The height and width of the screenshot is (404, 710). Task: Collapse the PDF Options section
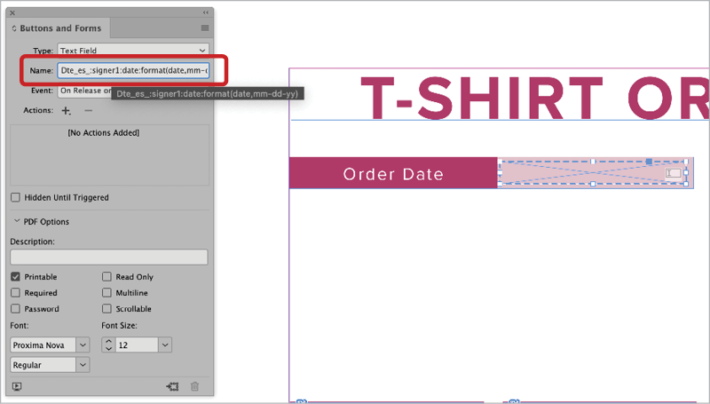tap(17, 221)
